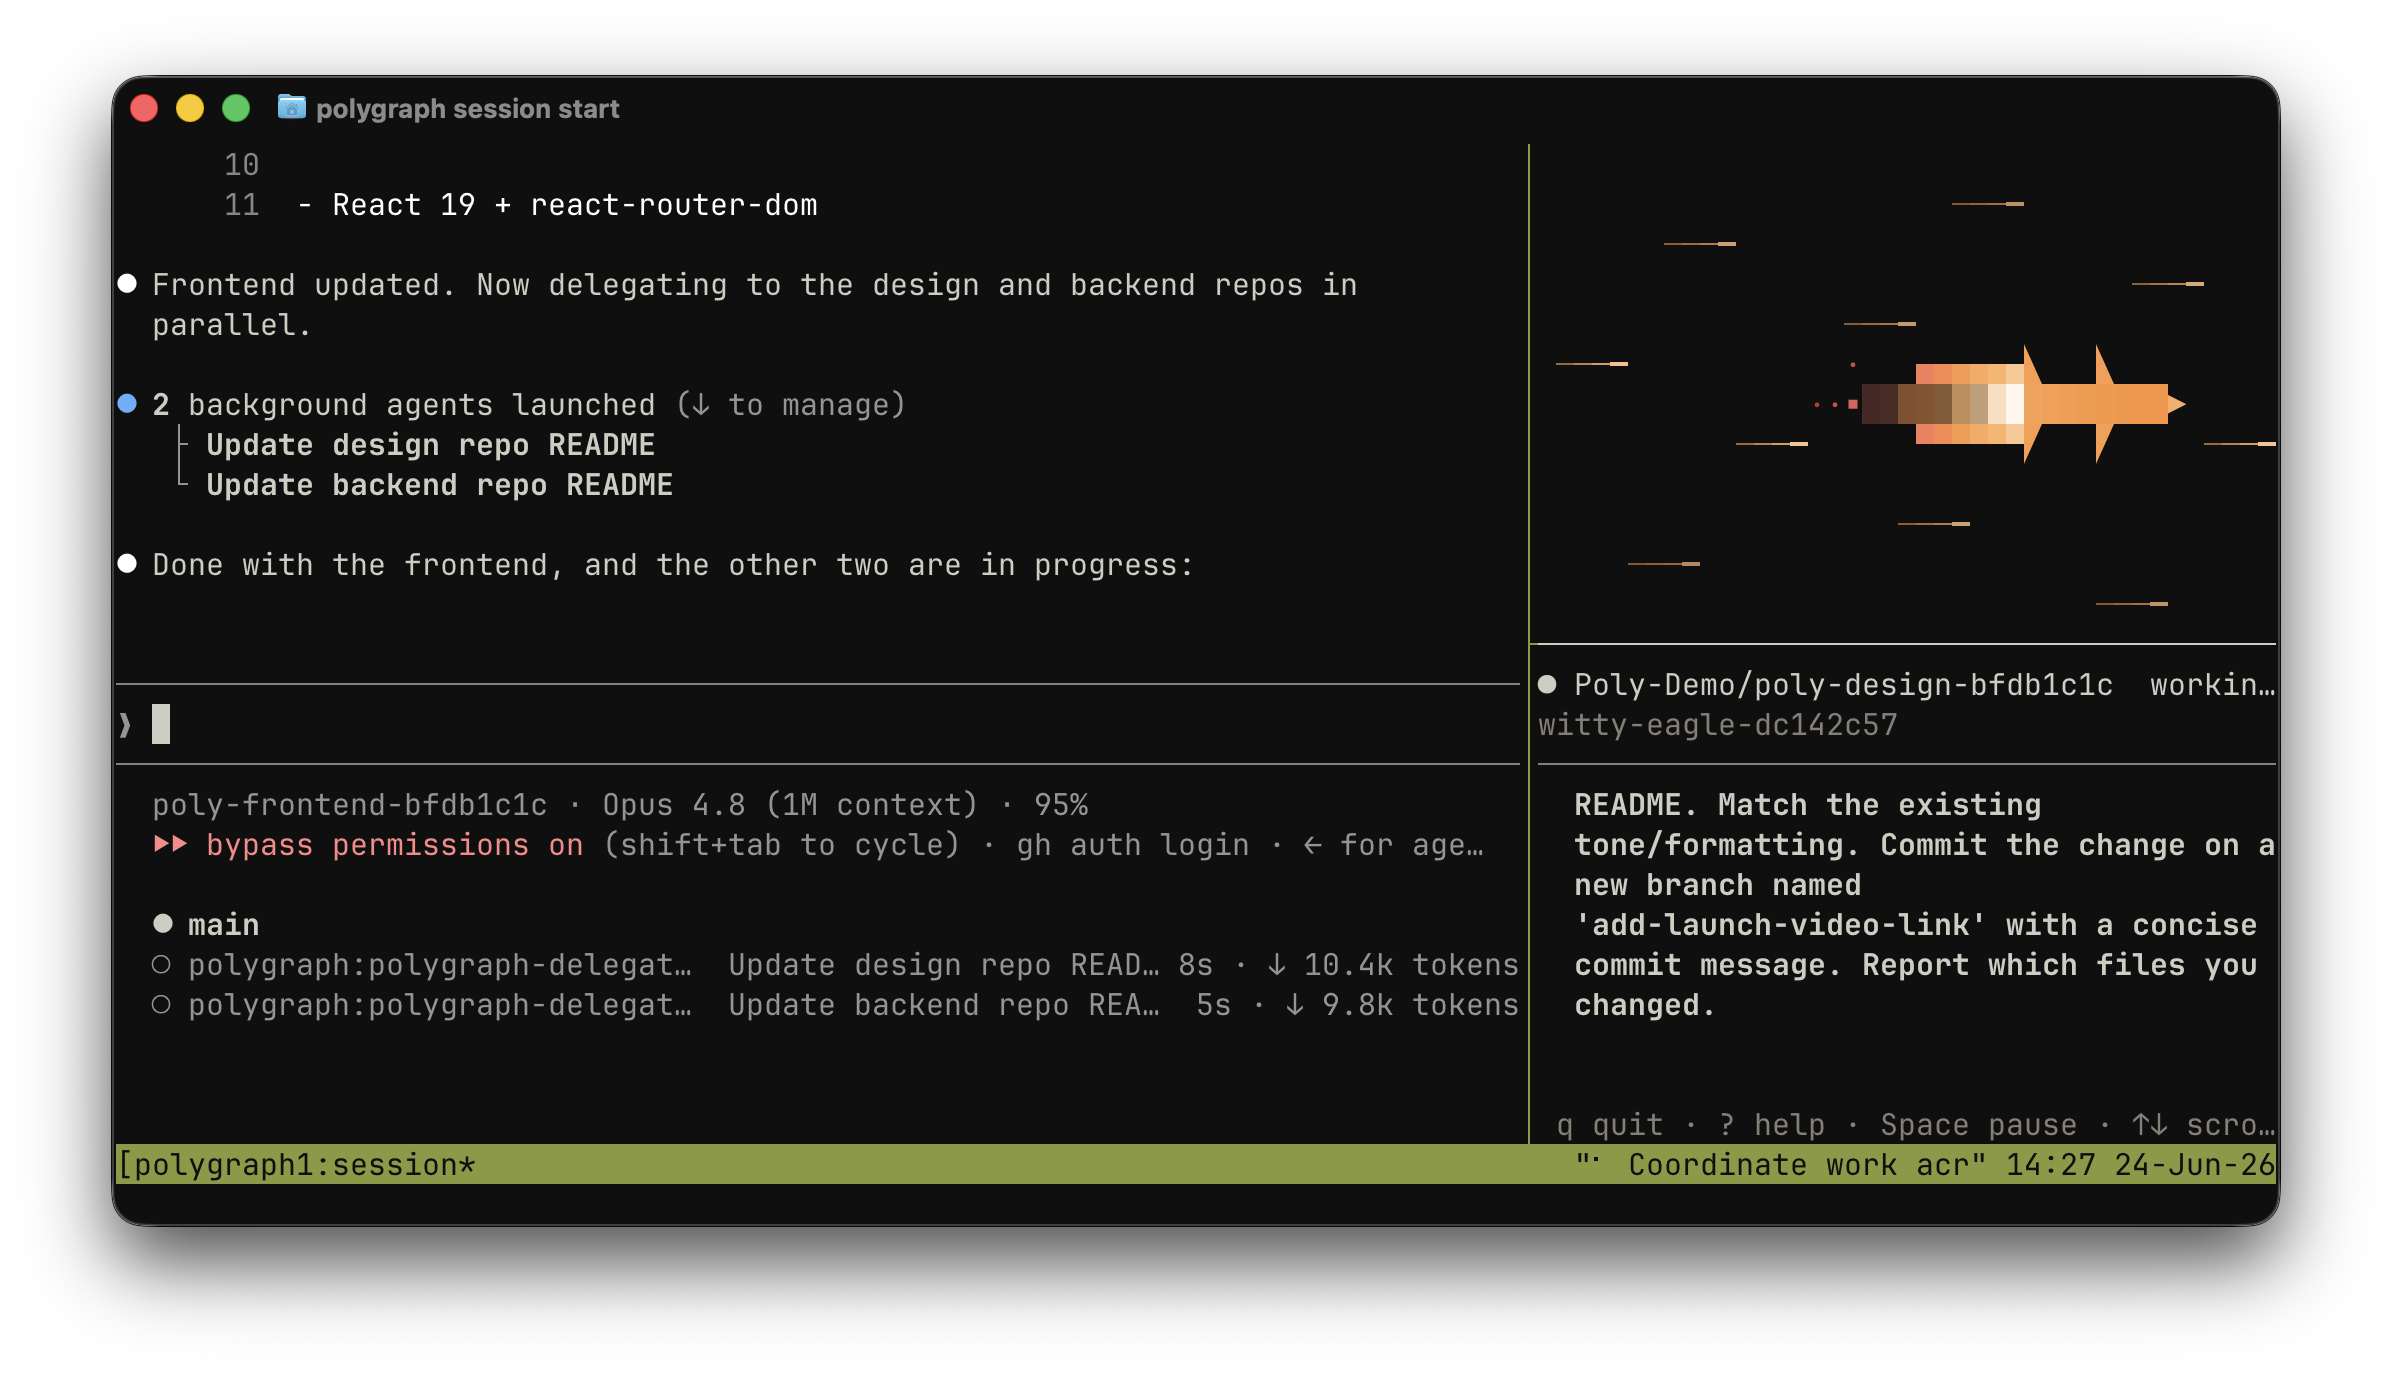Click the 'witty-eagle-dc142c57' session name
This screenshot has height=1374, width=2392.
click(1717, 725)
